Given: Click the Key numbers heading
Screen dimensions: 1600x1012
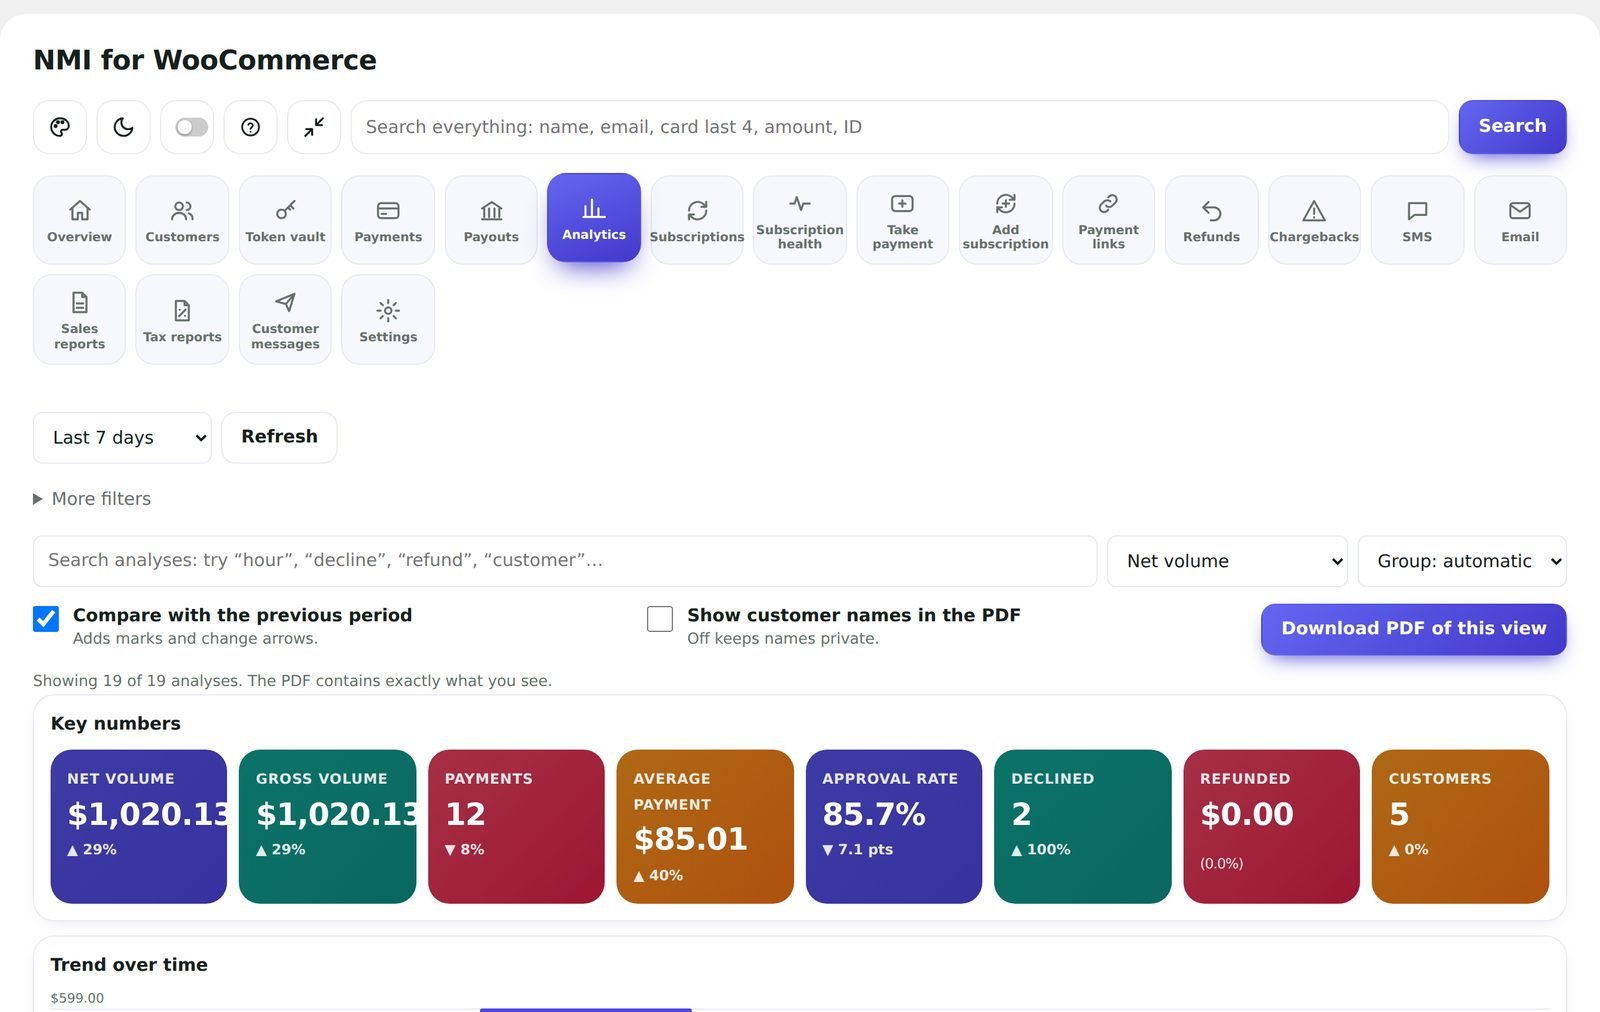Looking at the screenshot, I should pos(116,724).
